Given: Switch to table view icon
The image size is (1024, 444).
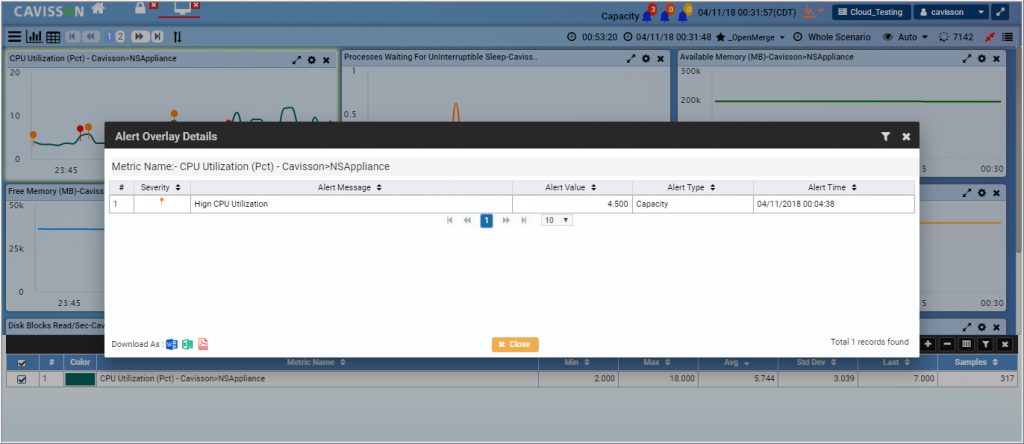Looking at the screenshot, I should [54, 37].
